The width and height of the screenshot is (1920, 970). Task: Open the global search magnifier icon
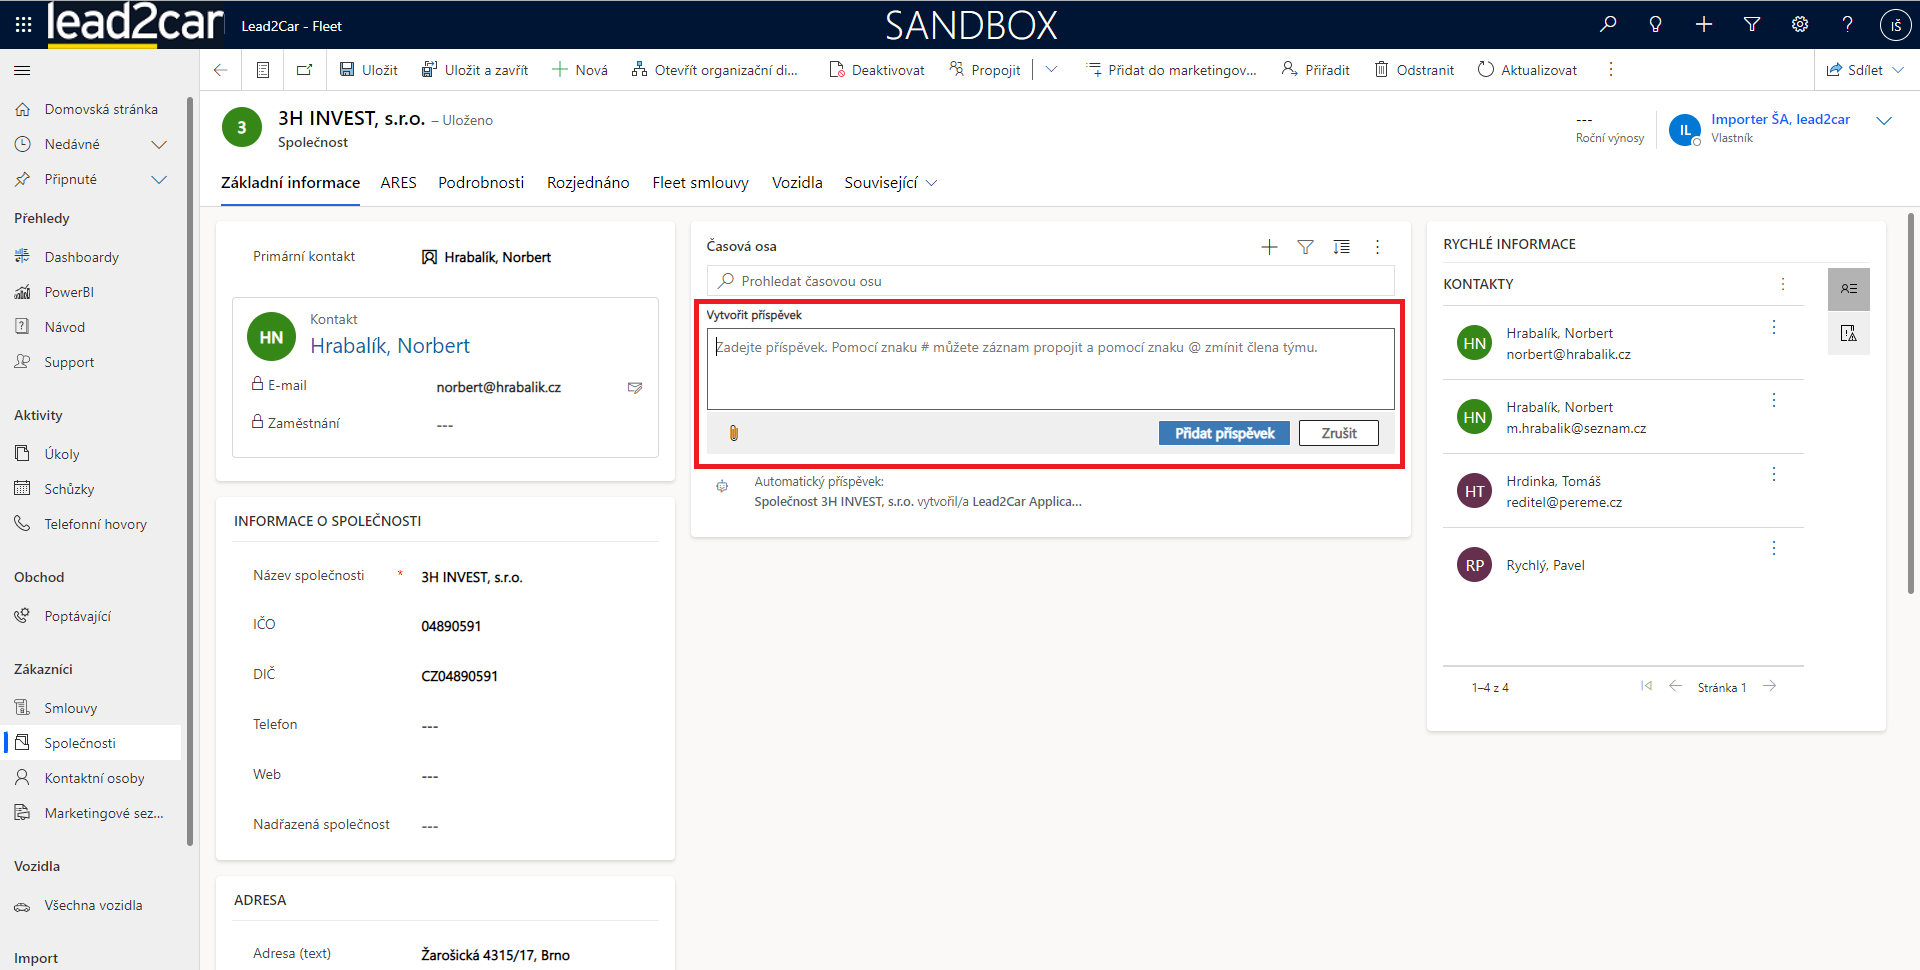[1608, 25]
